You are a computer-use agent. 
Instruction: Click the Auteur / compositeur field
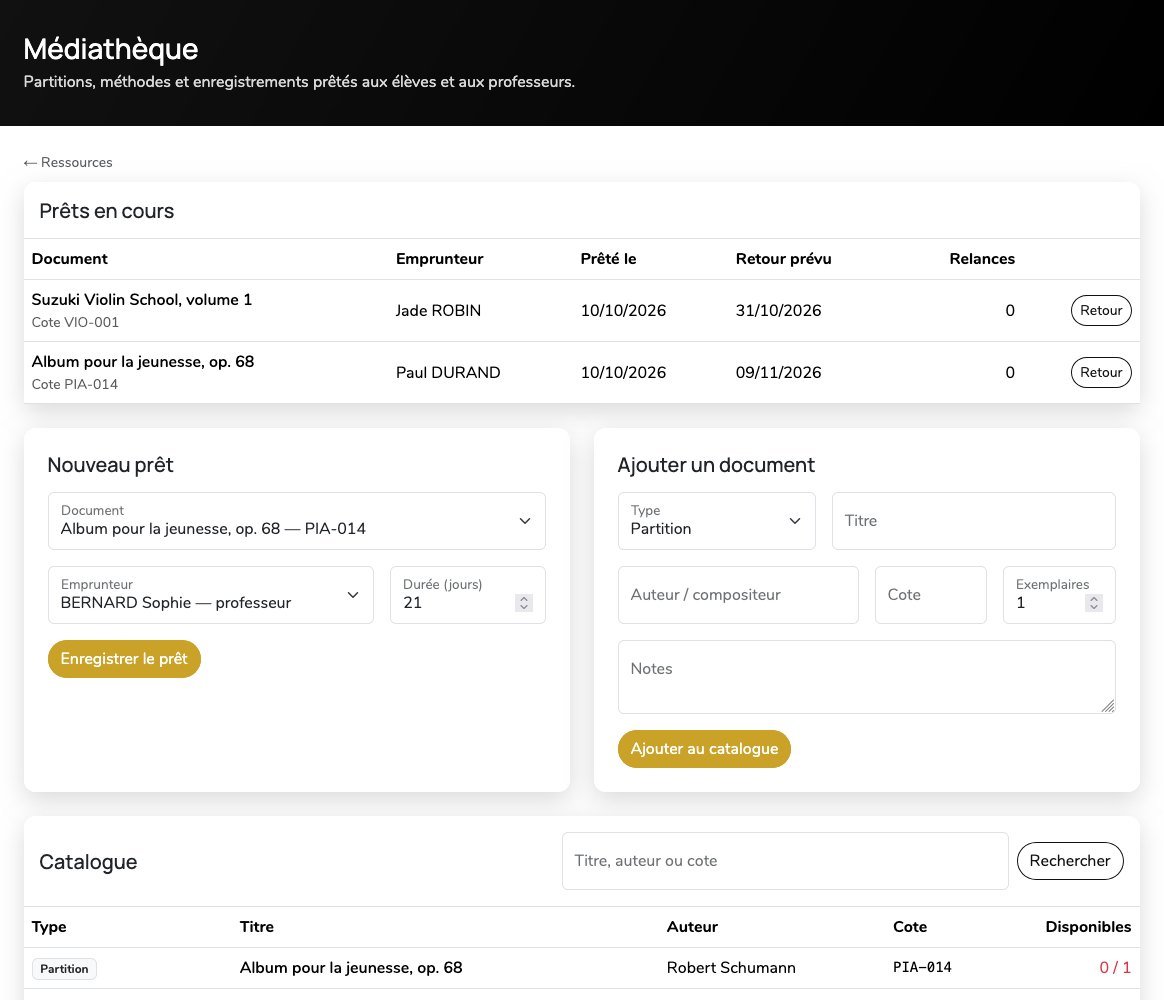pos(738,595)
